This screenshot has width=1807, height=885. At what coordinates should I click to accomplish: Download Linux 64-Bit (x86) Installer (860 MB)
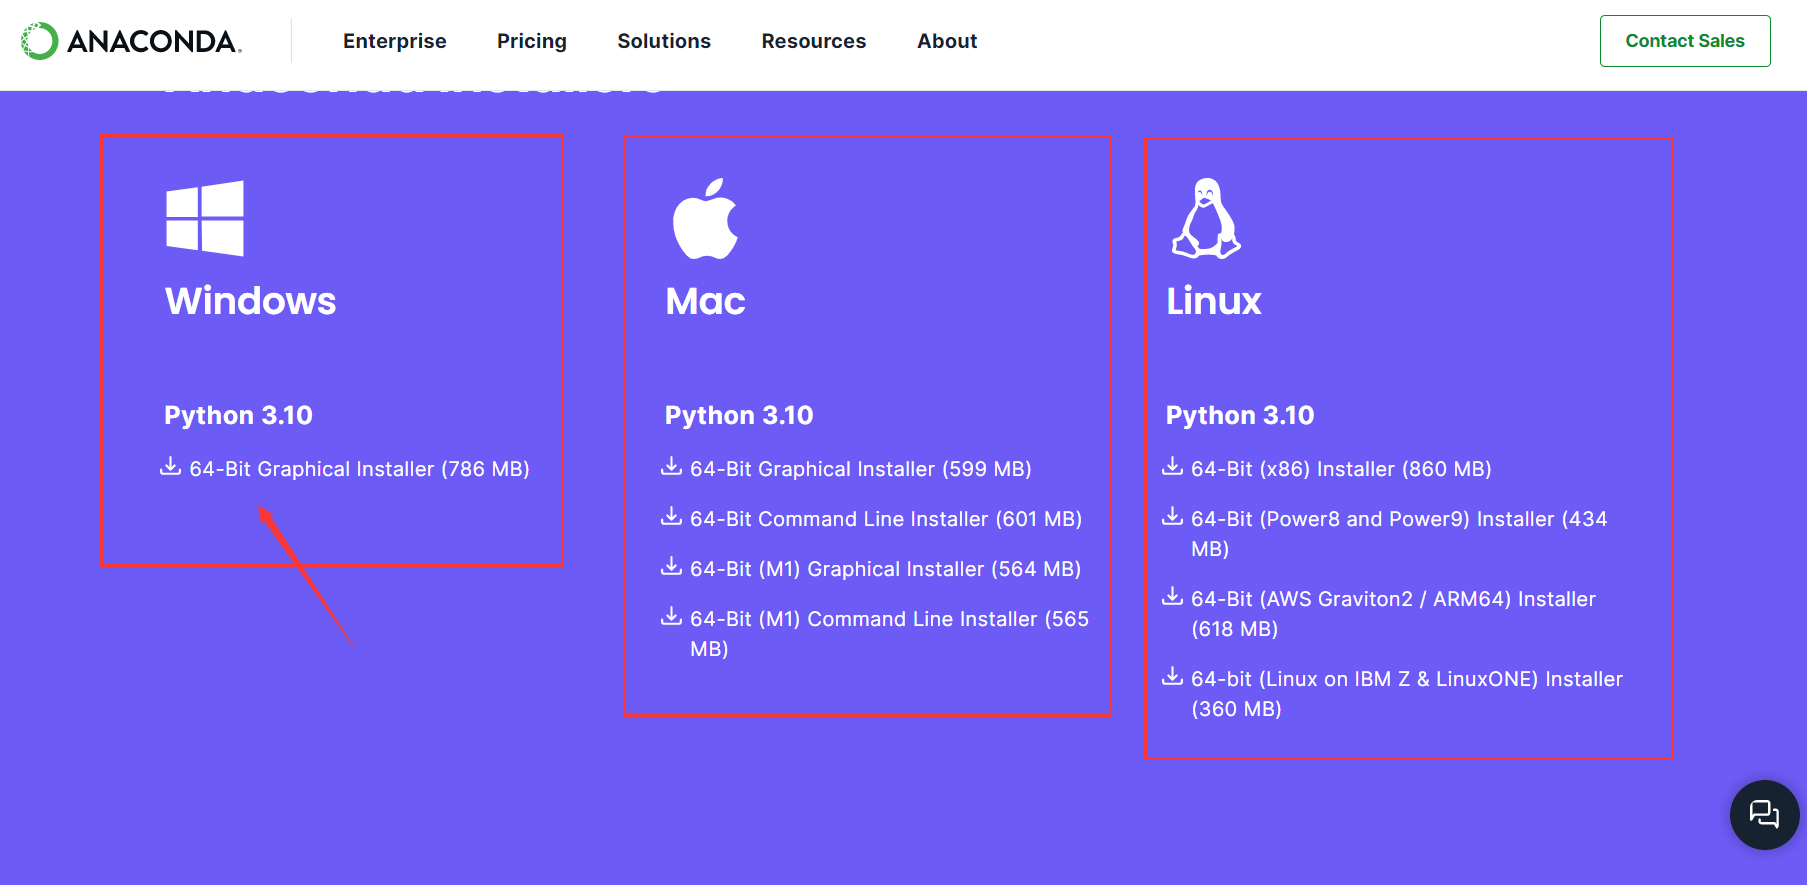[x=1341, y=469]
